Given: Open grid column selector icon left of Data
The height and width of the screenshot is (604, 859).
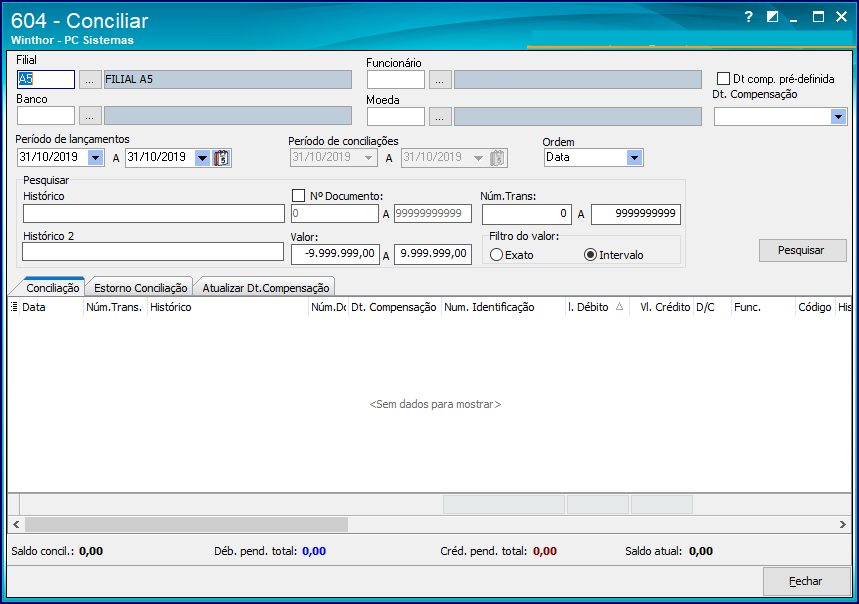Looking at the screenshot, I should pos(14,307).
